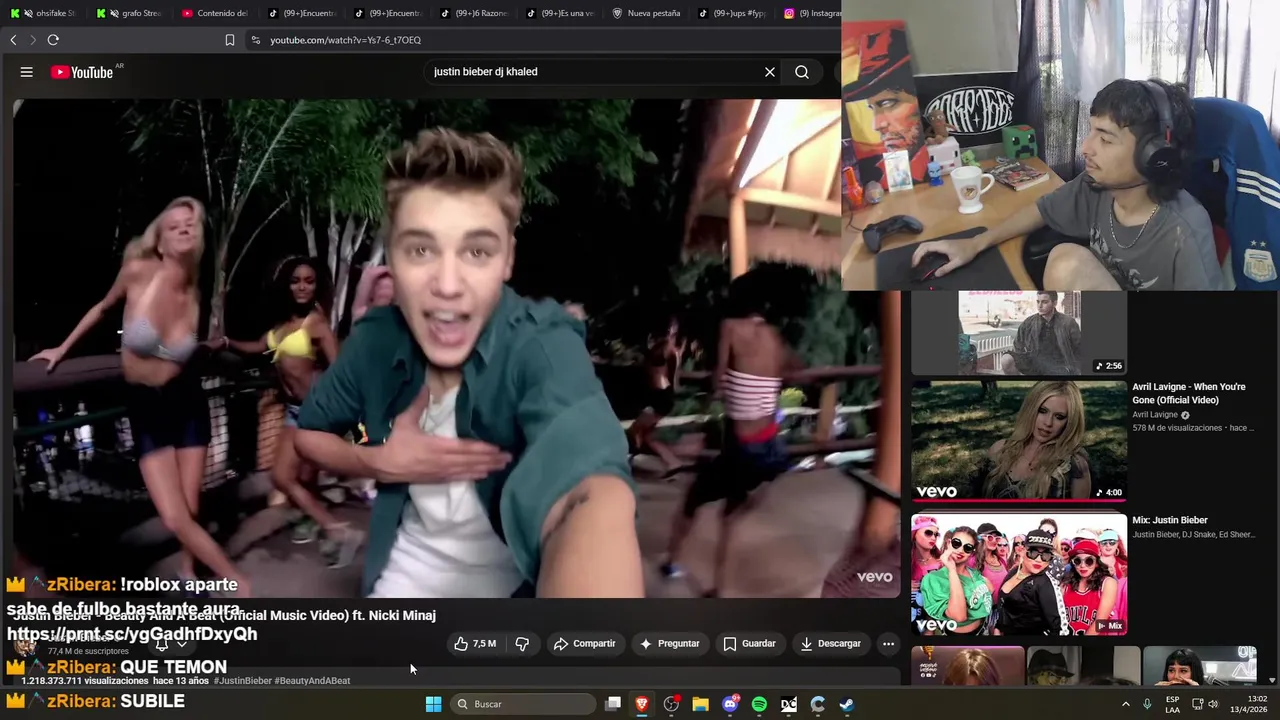This screenshot has height=720, width=1280.
Task: Save the video with Guardar
Action: click(750, 644)
